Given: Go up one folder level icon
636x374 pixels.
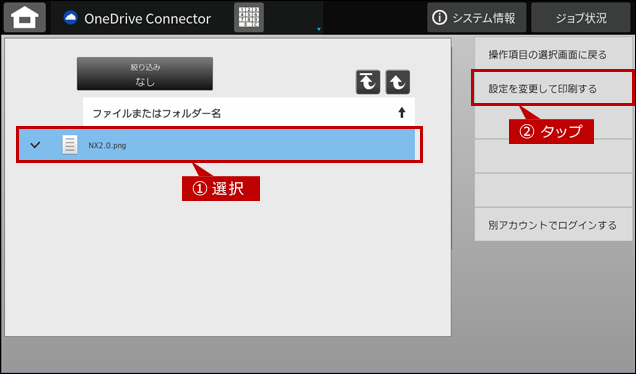Looking at the screenshot, I should pos(398,82).
